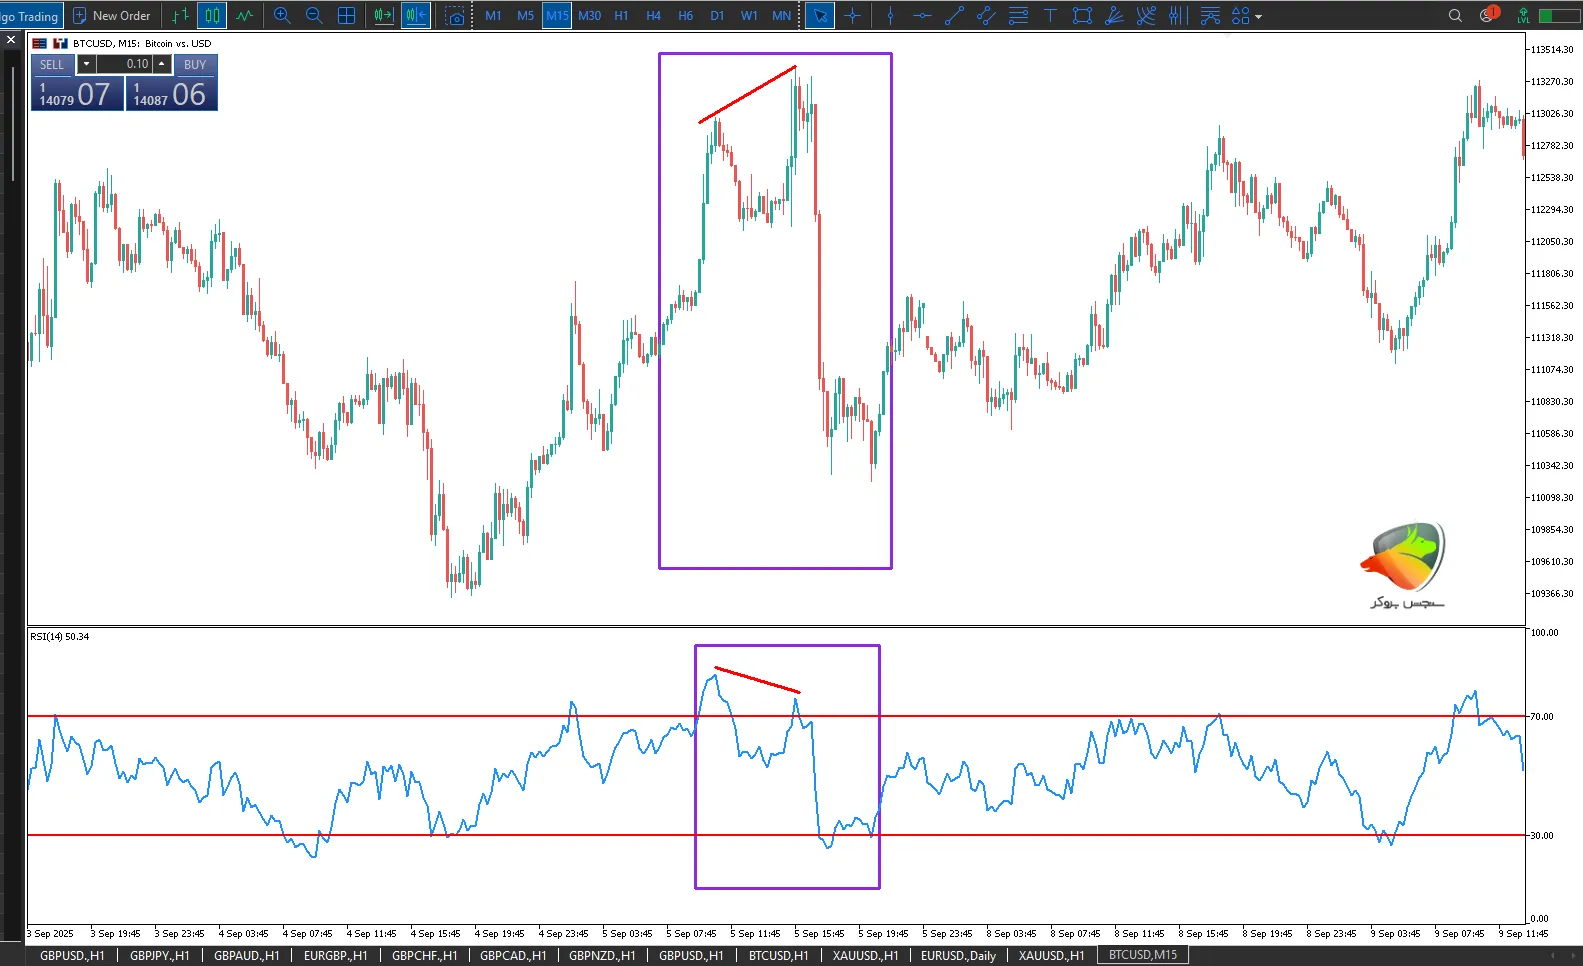Image resolution: width=1583 pixels, height=966 pixels.
Task: Select the H4 timeframe
Action: (x=653, y=16)
